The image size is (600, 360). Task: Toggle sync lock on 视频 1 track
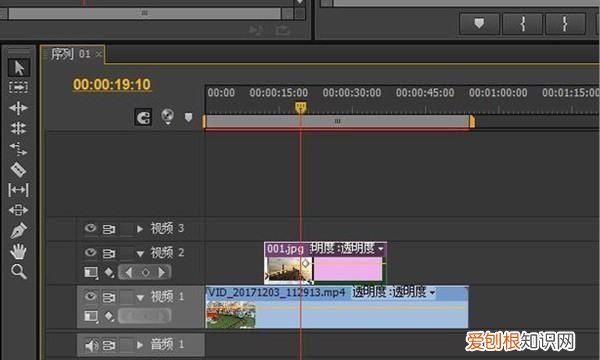[109, 297]
